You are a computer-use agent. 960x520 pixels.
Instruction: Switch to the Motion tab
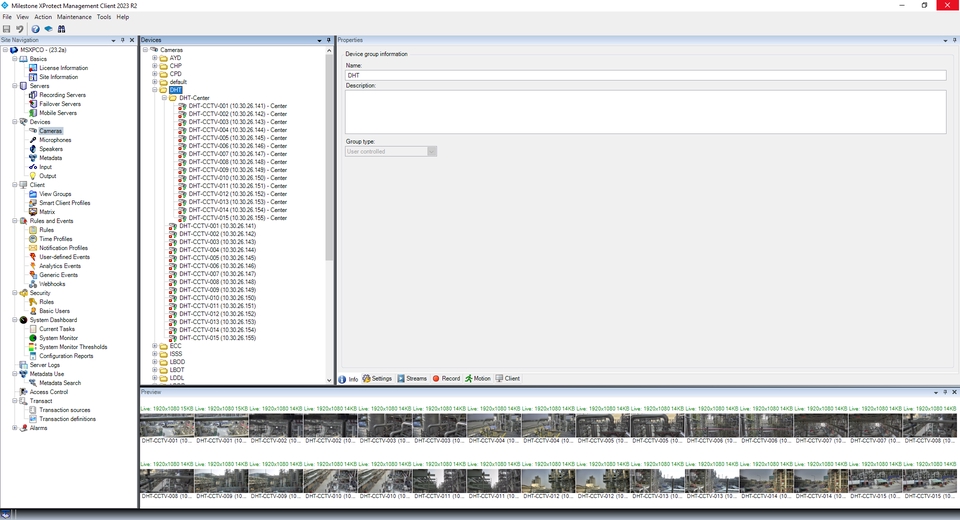coord(478,379)
